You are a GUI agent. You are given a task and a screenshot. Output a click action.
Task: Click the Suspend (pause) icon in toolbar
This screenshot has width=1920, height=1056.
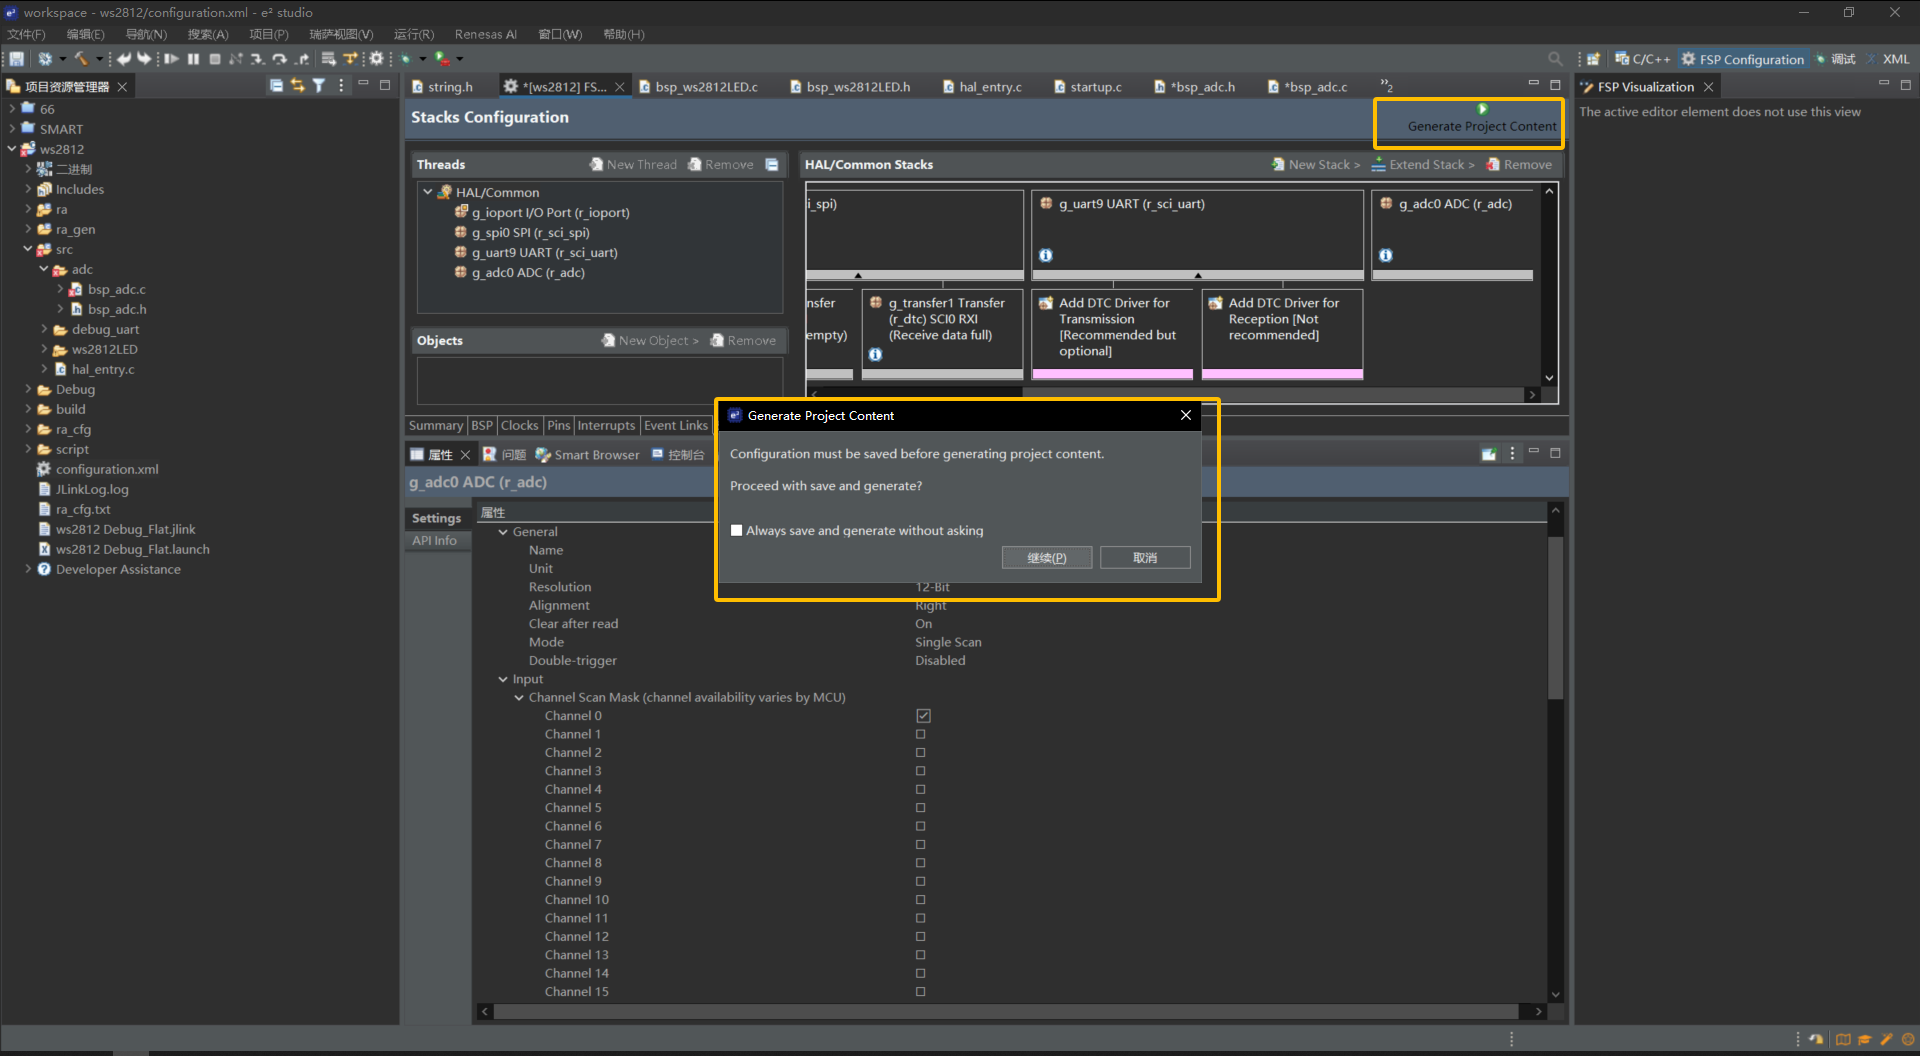193,59
